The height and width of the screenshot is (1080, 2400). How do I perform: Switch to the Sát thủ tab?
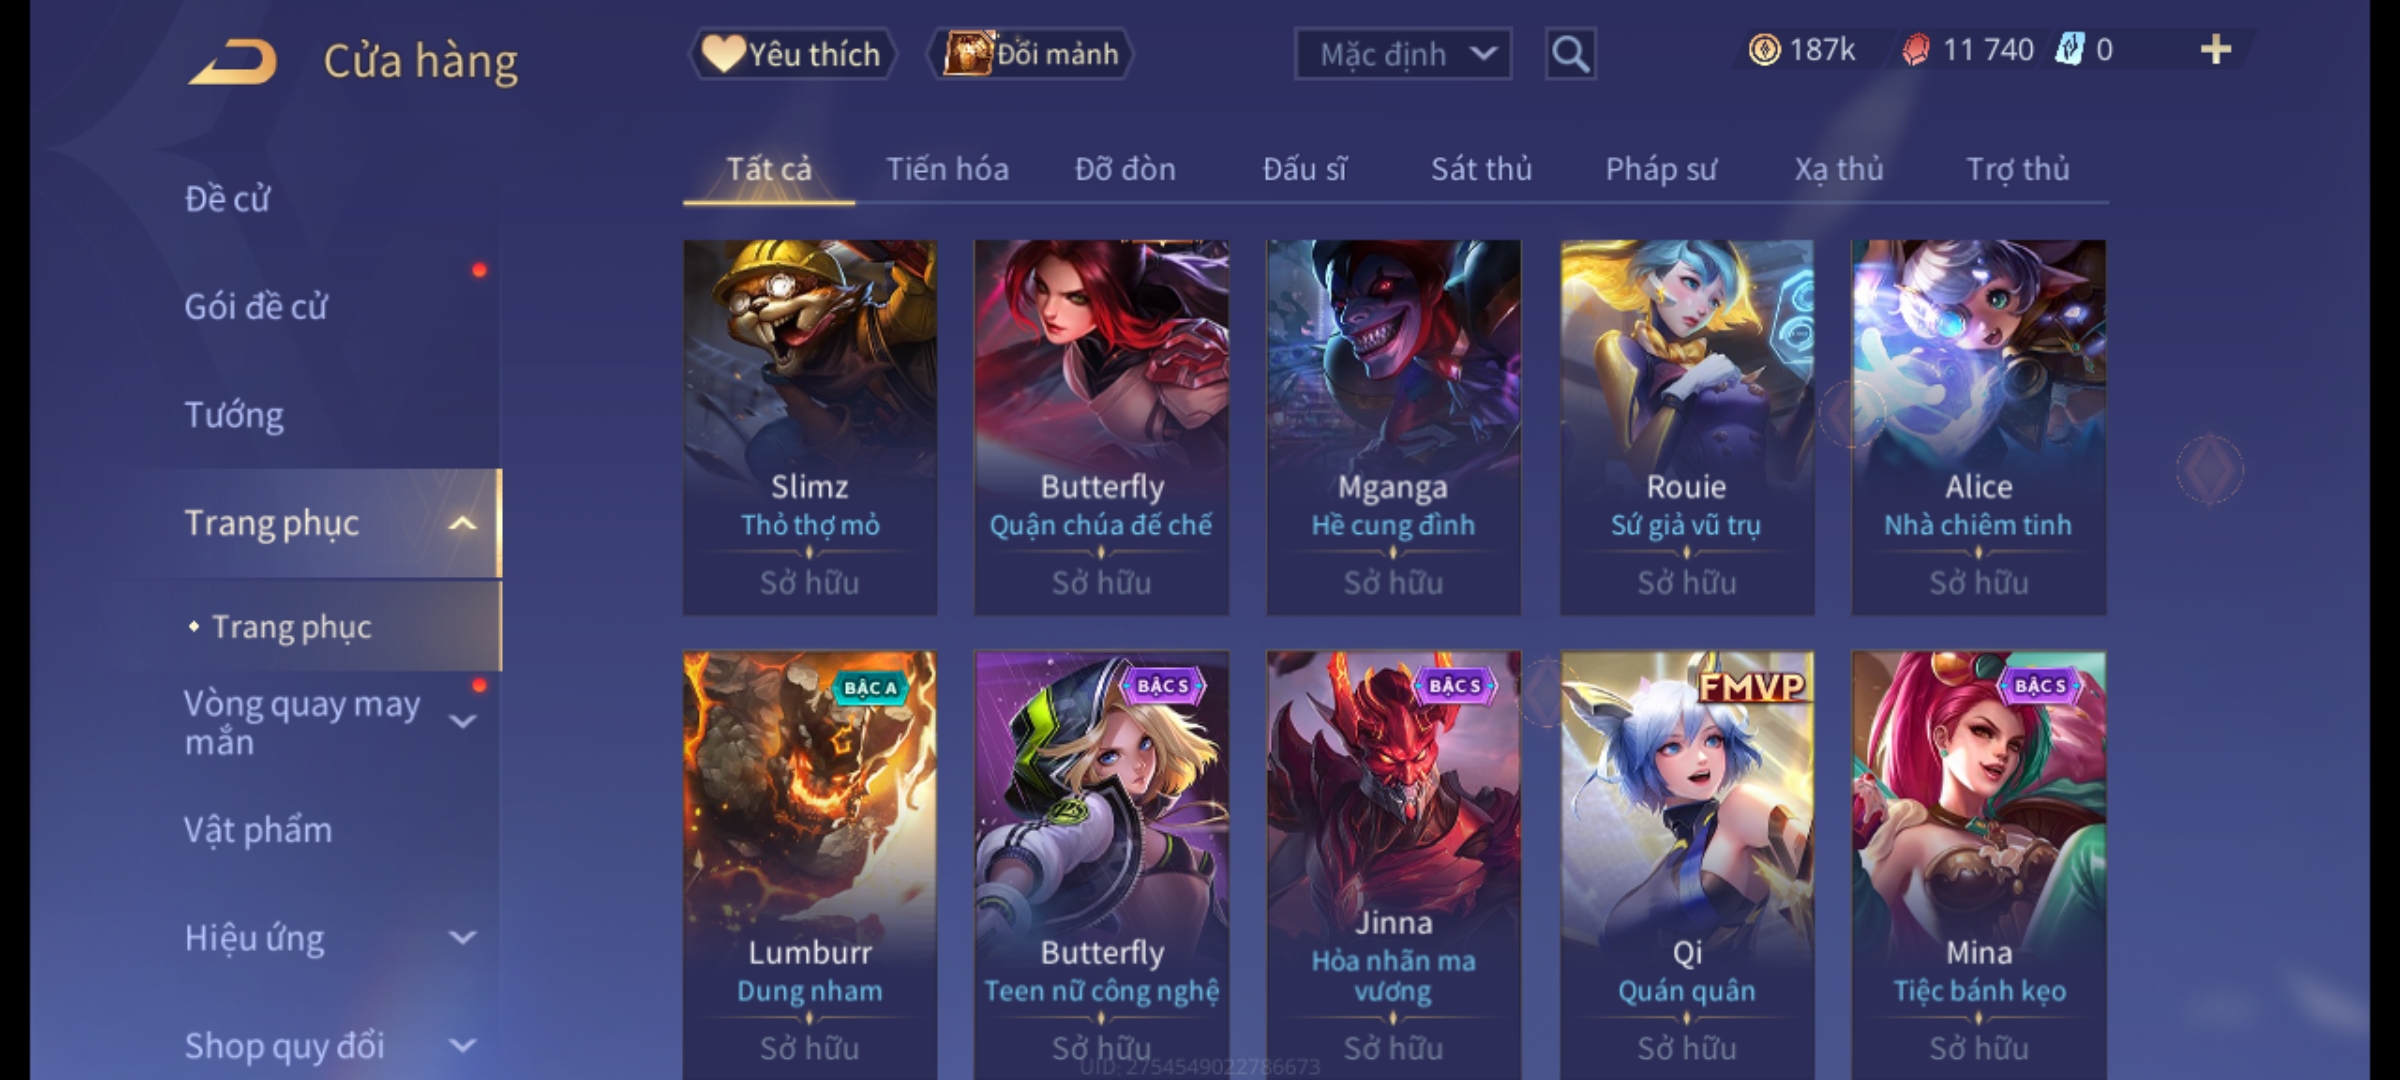[x=1481, y=169]
